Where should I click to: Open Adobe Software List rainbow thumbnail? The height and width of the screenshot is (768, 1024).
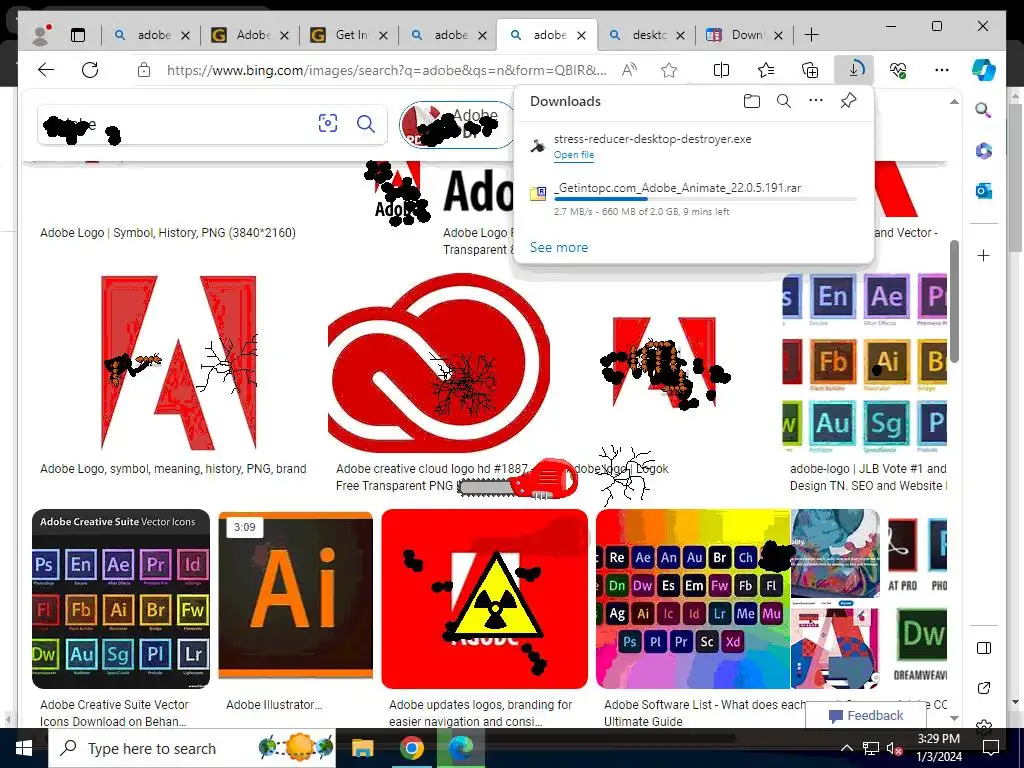[693, 599]
